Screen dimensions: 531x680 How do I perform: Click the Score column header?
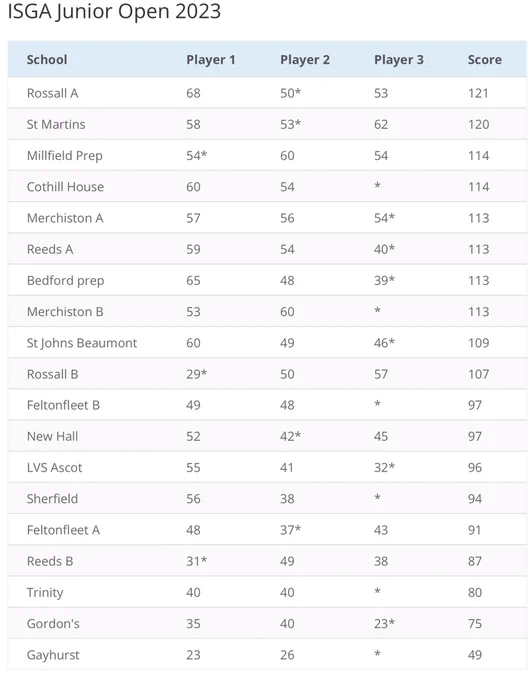(x=485, y=59)
